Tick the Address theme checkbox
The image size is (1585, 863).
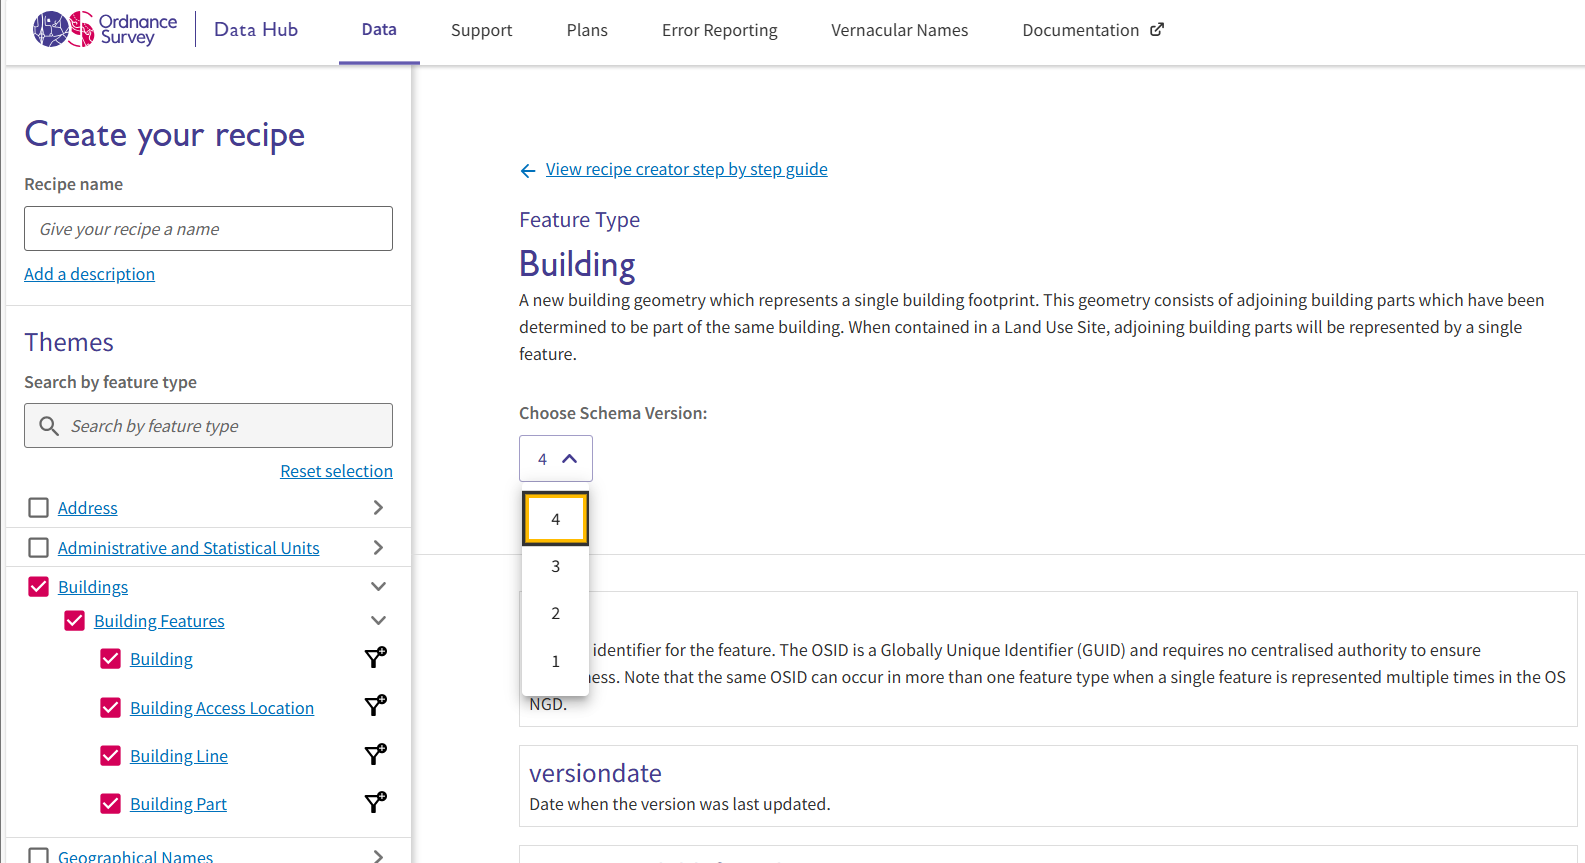(x=38, y=508)
